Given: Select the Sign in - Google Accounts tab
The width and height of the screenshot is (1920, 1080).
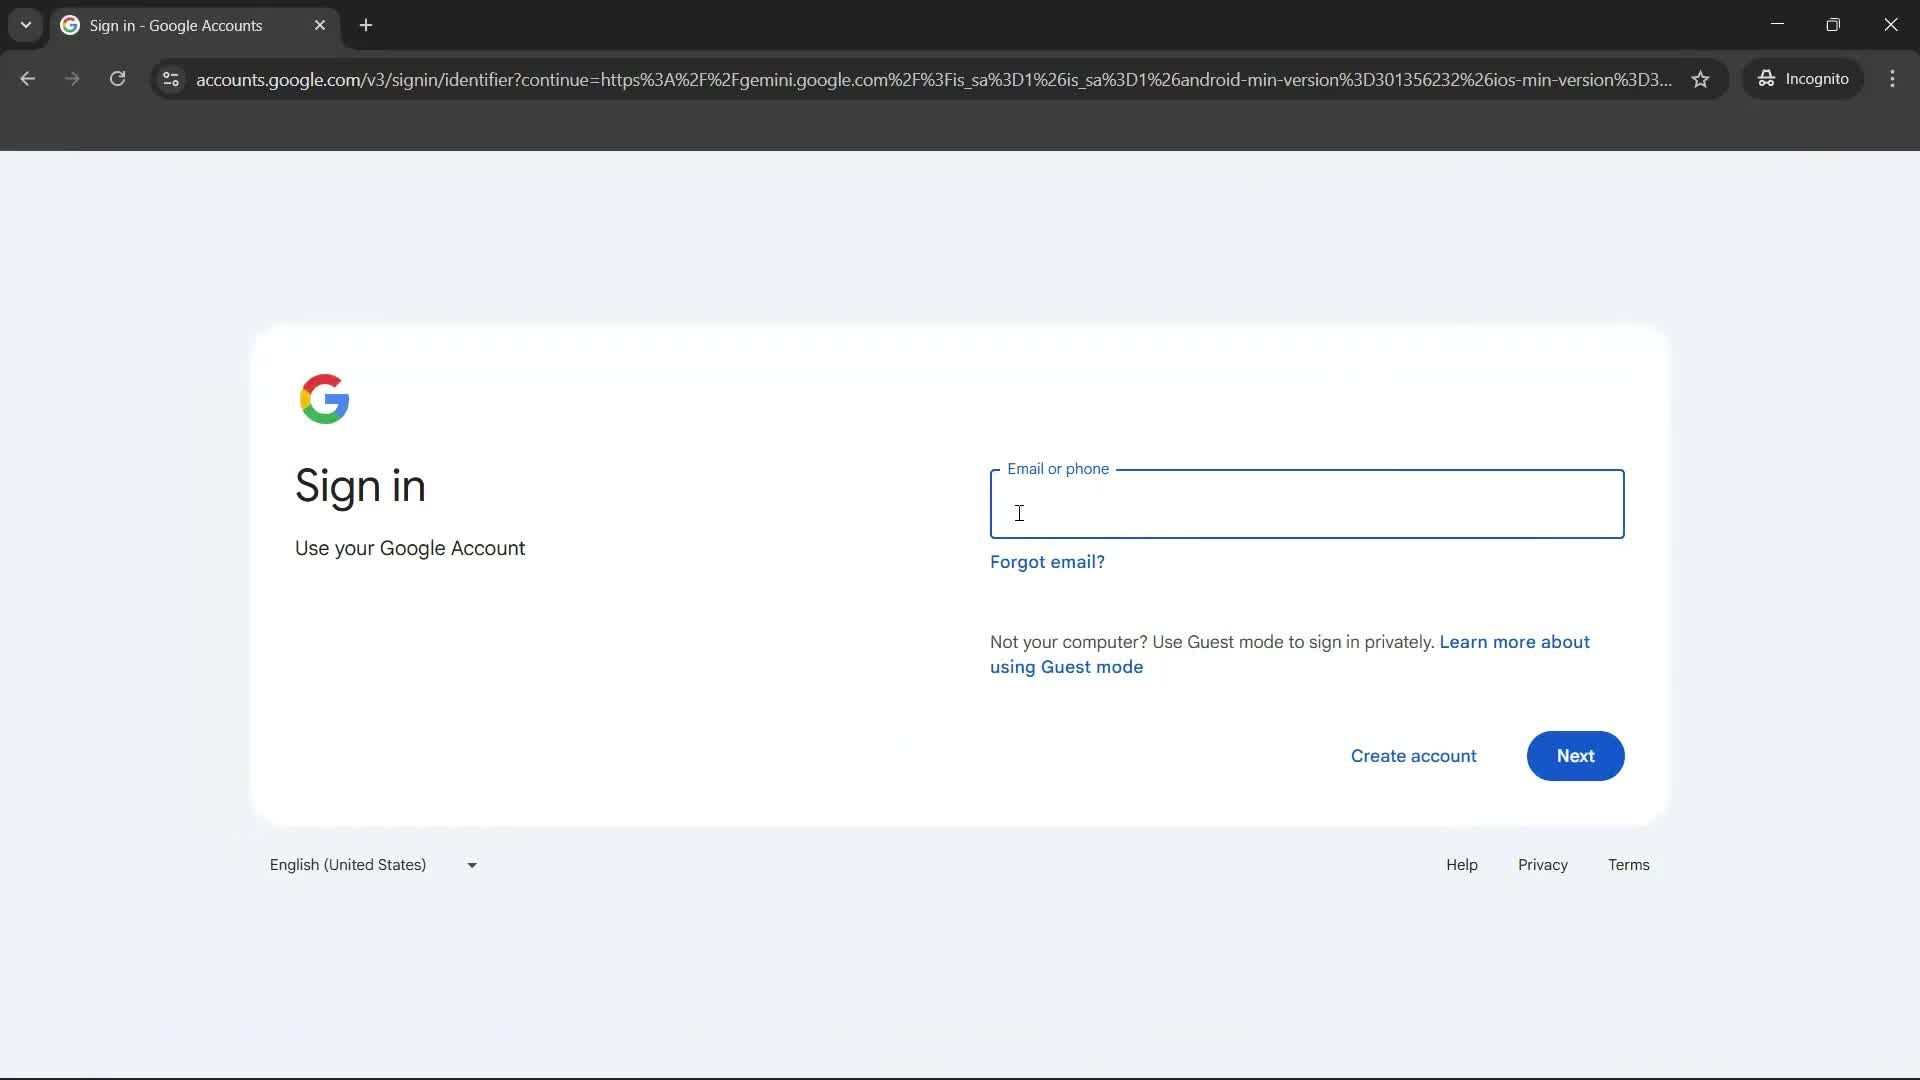Looking at the screenshot, I should coord(180,25).
